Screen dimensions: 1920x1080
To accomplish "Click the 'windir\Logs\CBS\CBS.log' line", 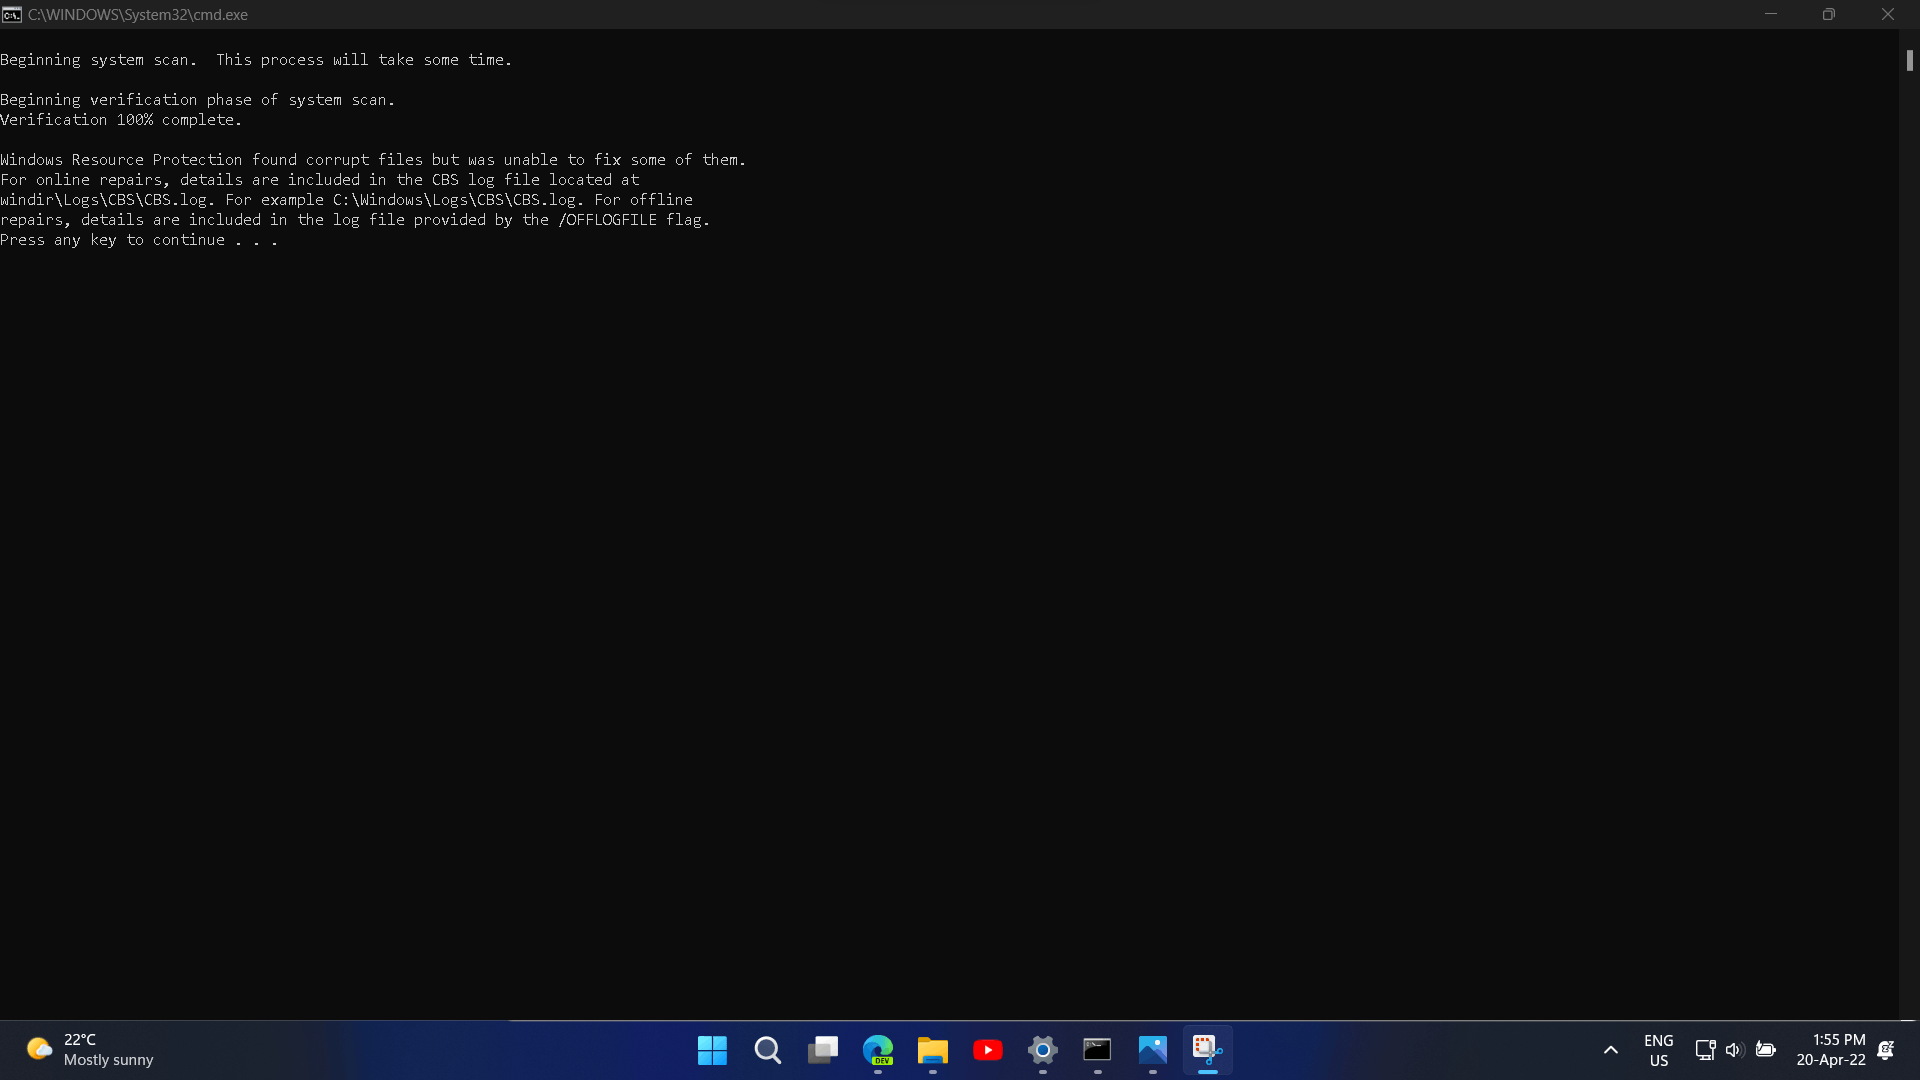I will click(x=346, y=200).
